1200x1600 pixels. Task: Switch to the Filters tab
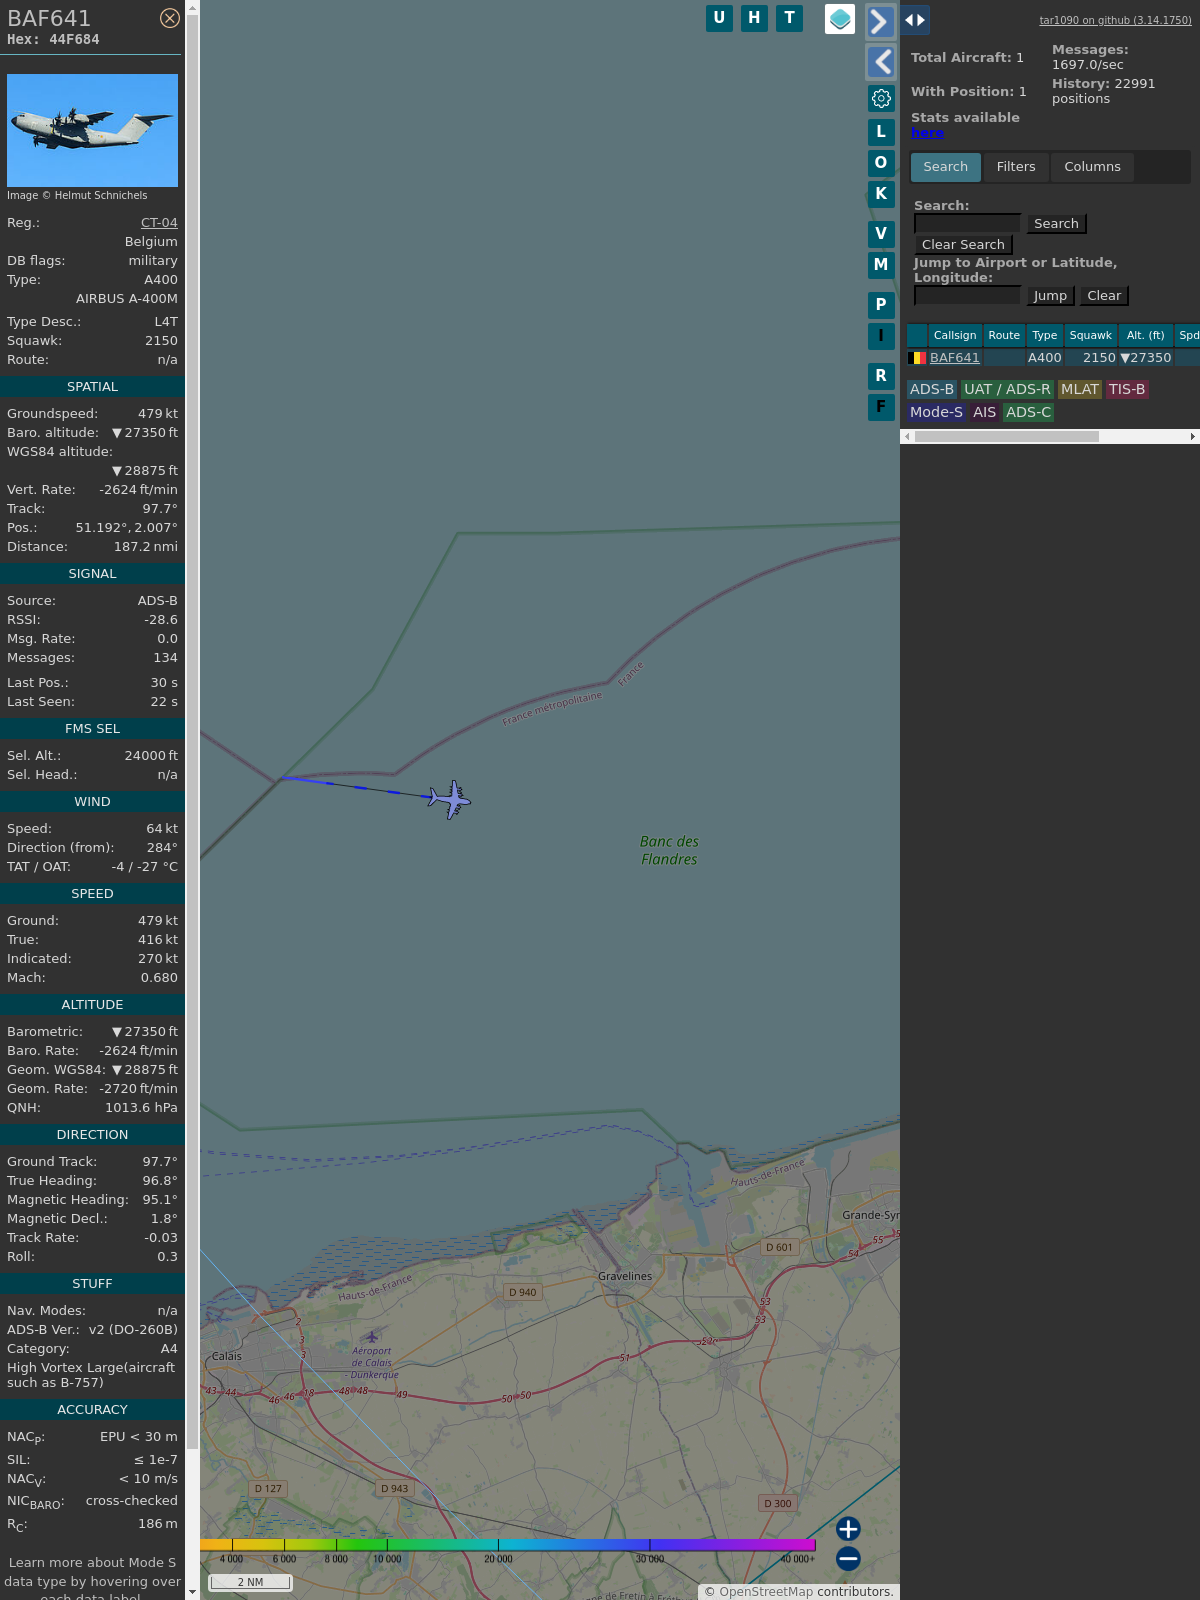tap(1016, 167)
